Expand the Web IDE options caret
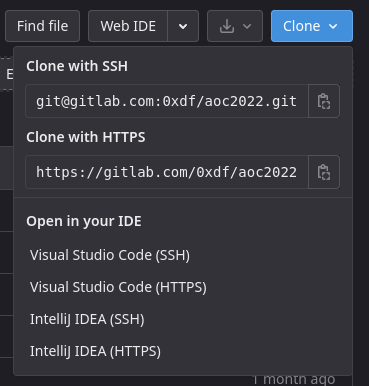Viewport: 369px width, 386px height. [x=183, y=26]
